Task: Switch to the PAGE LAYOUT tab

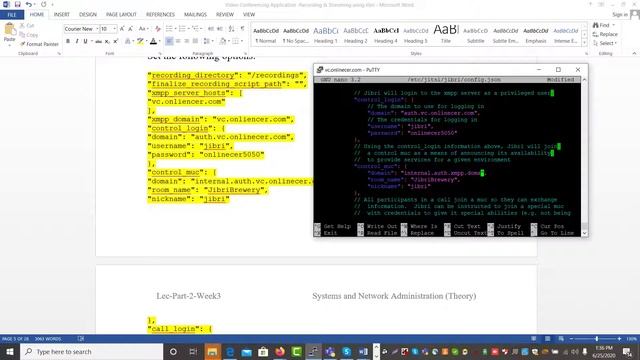Action: tap(121, 15)
